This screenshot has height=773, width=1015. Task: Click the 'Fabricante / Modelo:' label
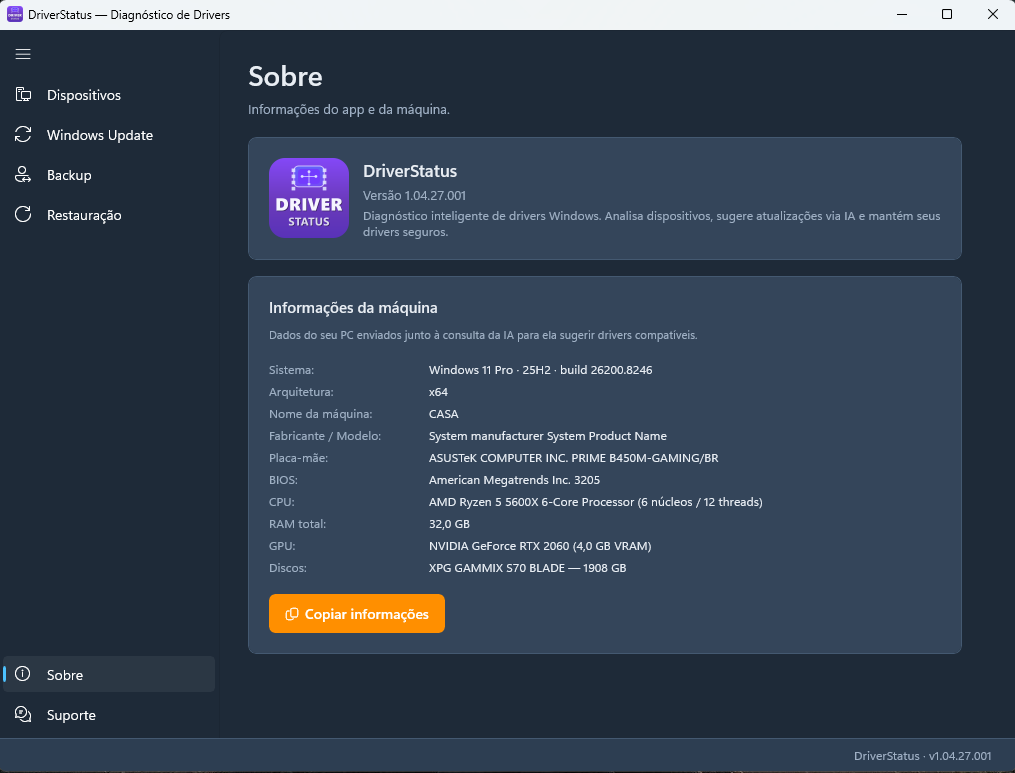tap(325, 436)
